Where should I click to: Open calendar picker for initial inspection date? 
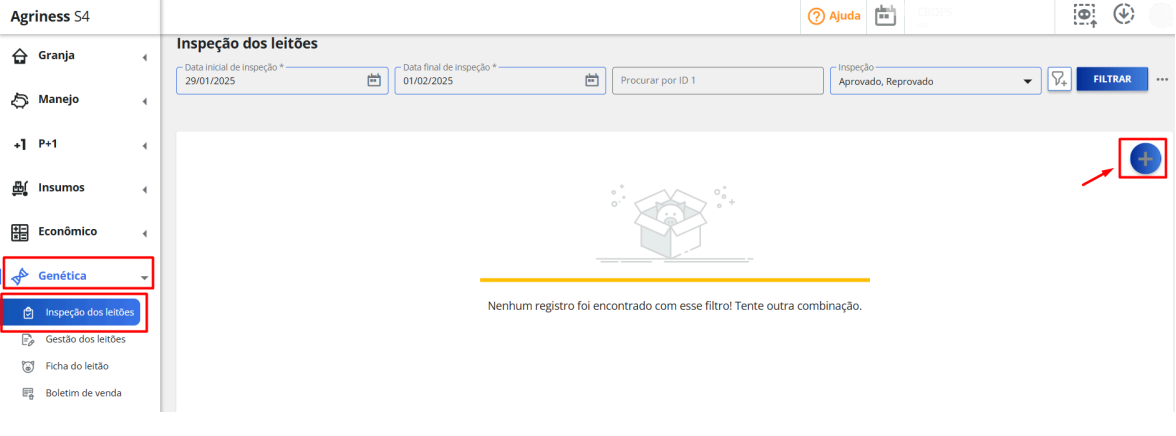[374, 80]
